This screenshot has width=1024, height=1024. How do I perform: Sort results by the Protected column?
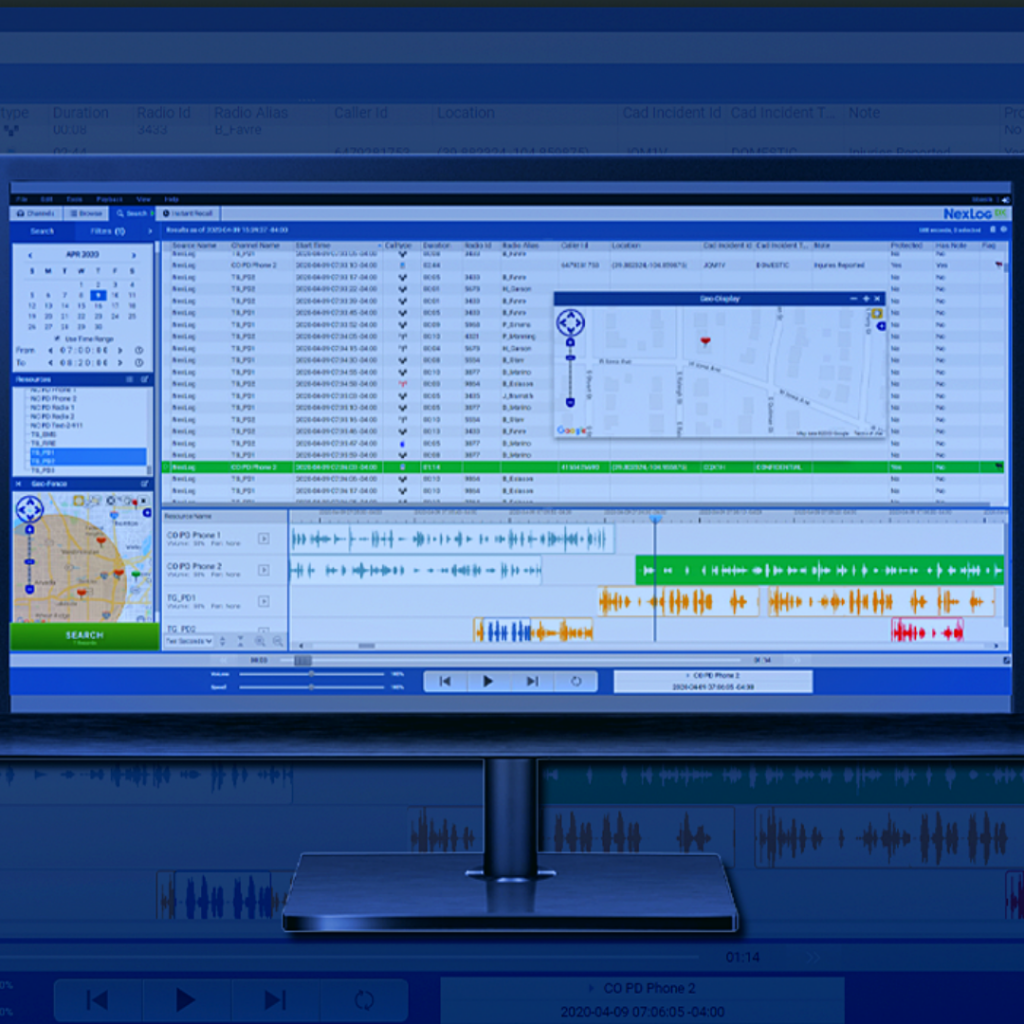(x=906, y=246)
